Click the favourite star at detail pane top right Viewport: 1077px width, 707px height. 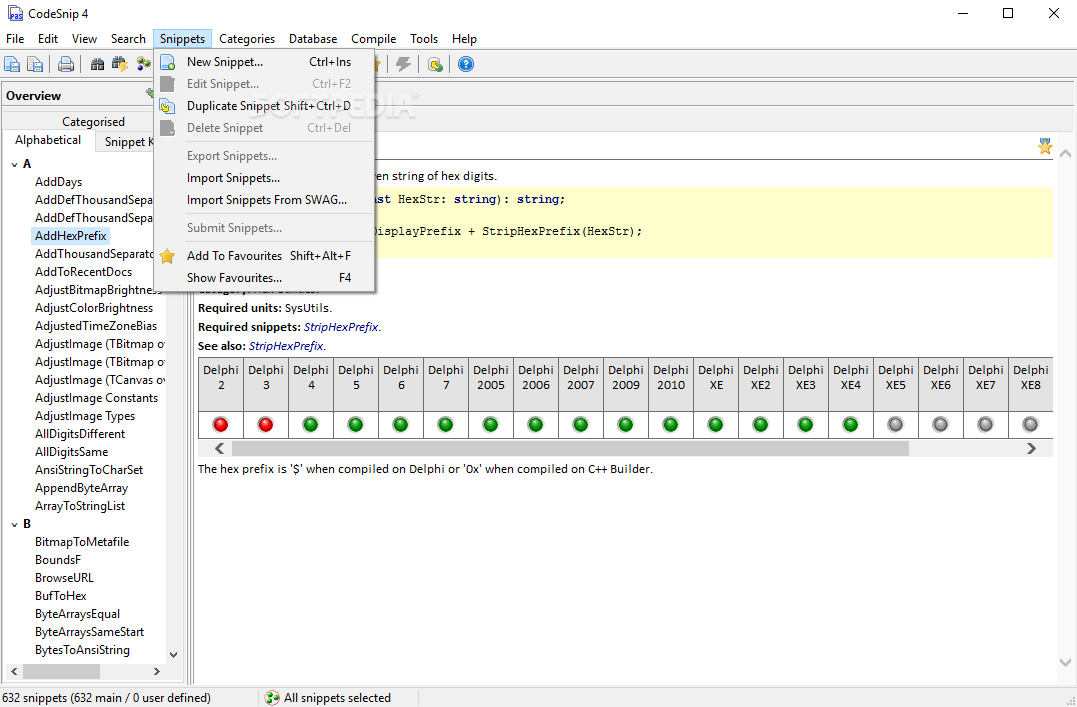(1045, 146)
